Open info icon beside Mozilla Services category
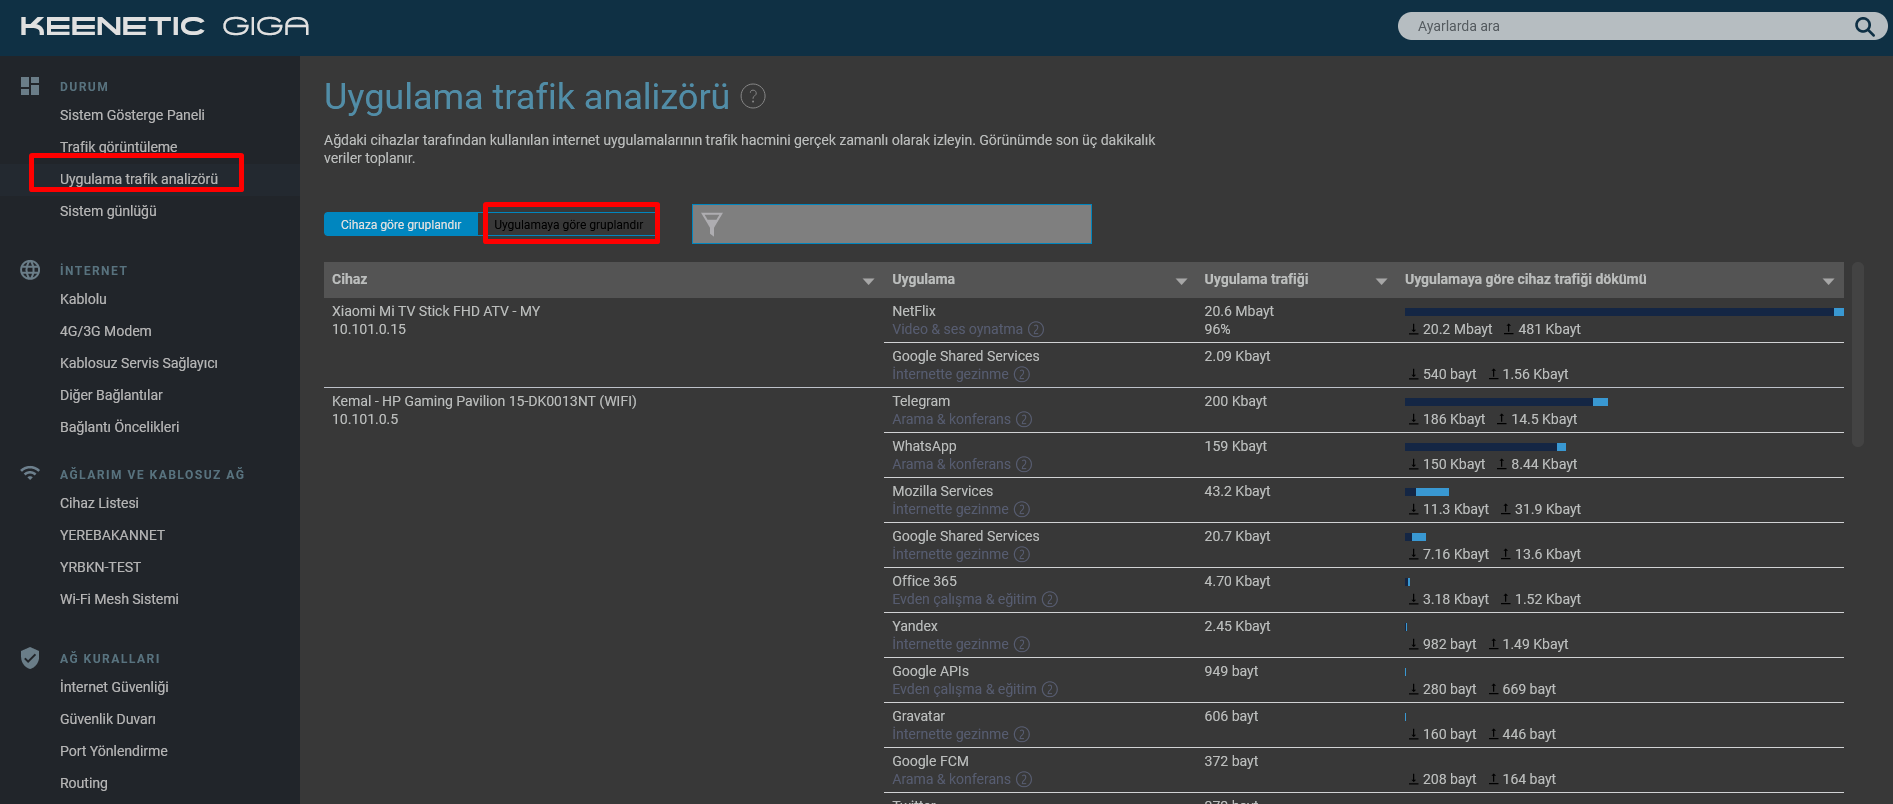The image size is (1893, 804). pyautogui.click(x=1021, y=509)
